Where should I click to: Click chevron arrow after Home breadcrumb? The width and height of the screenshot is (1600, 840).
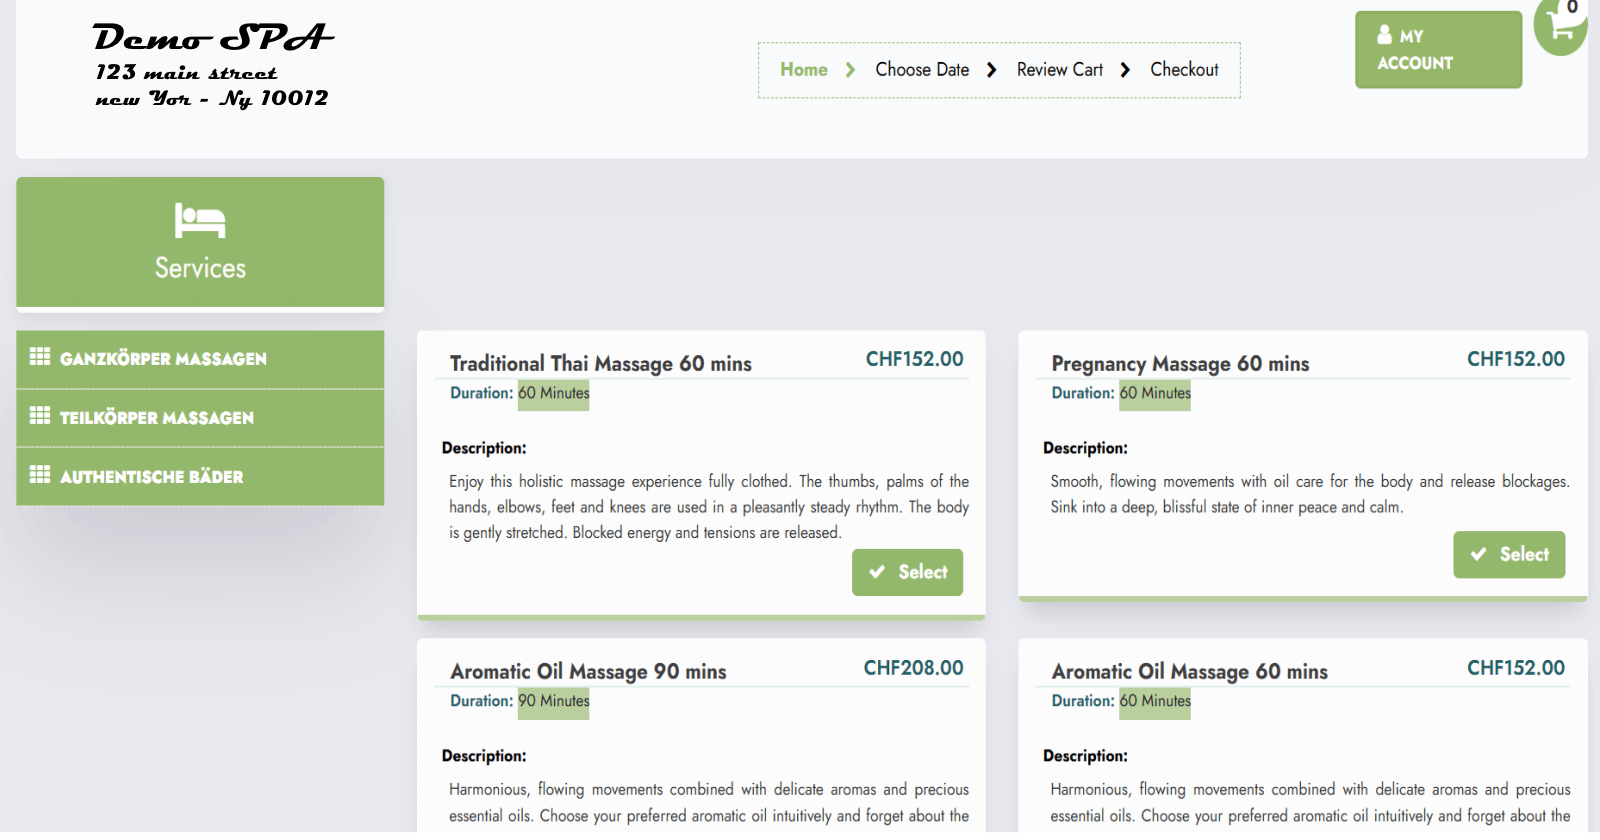pos(850,70)
